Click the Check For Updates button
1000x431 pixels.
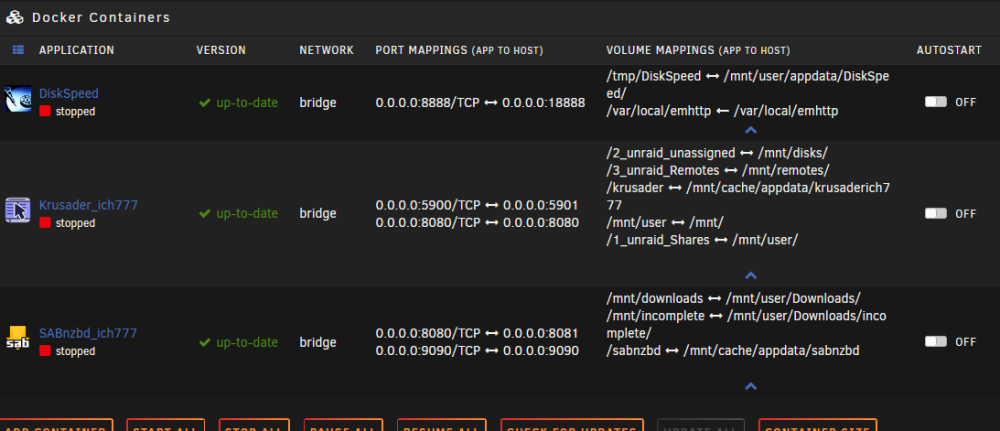(x=571, y=425)
